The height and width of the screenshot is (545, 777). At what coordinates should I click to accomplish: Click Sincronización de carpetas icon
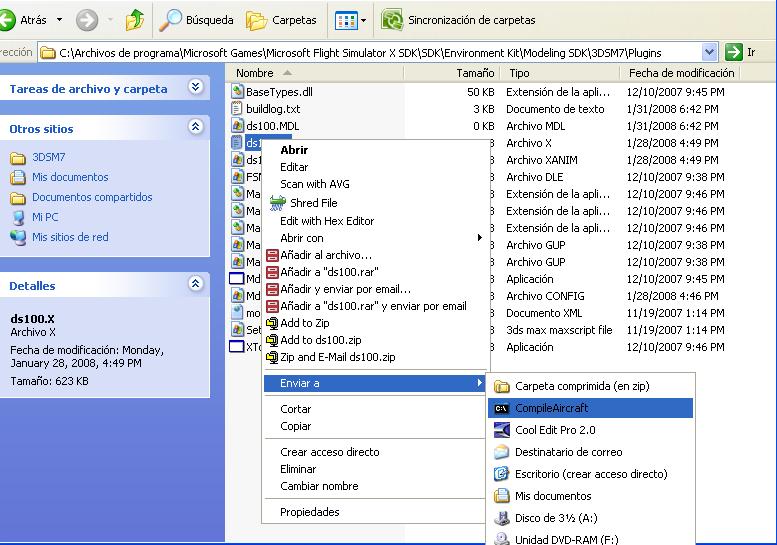393,20
